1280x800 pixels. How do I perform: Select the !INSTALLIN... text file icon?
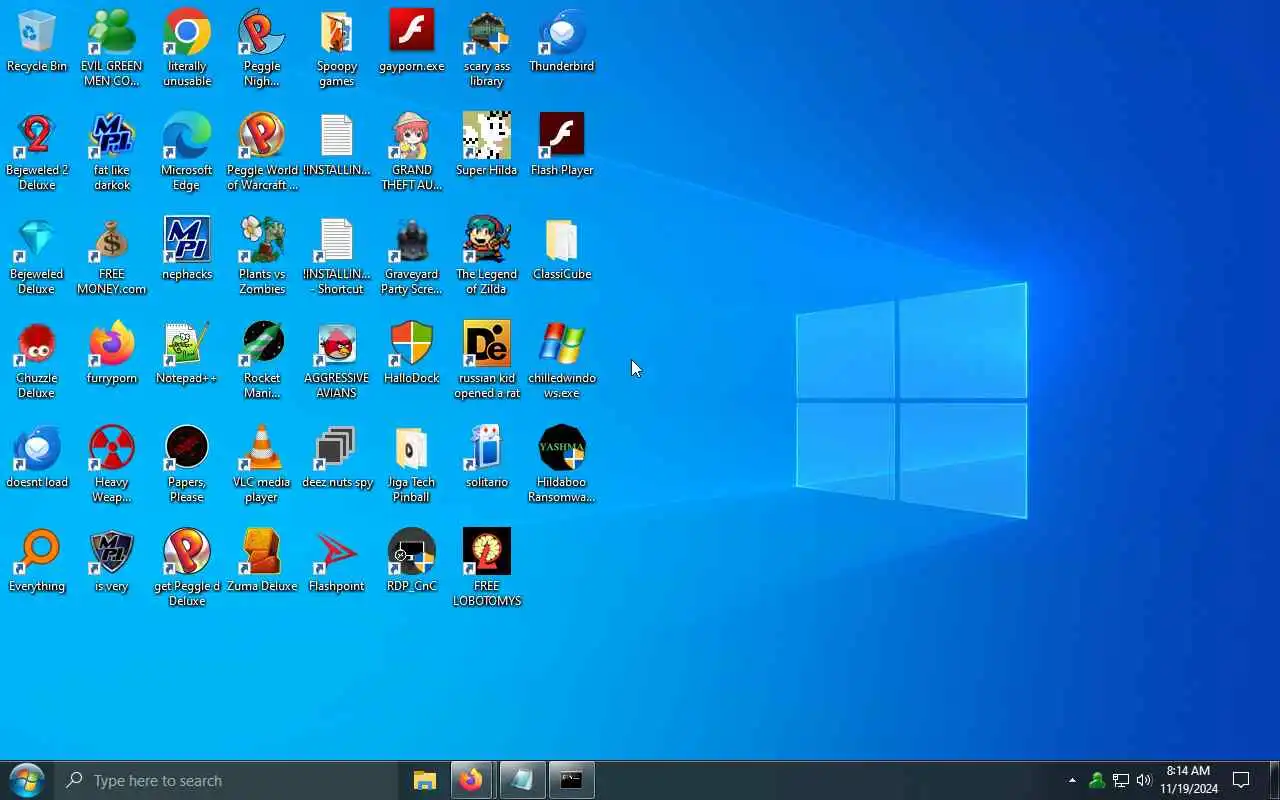(337, 146)
